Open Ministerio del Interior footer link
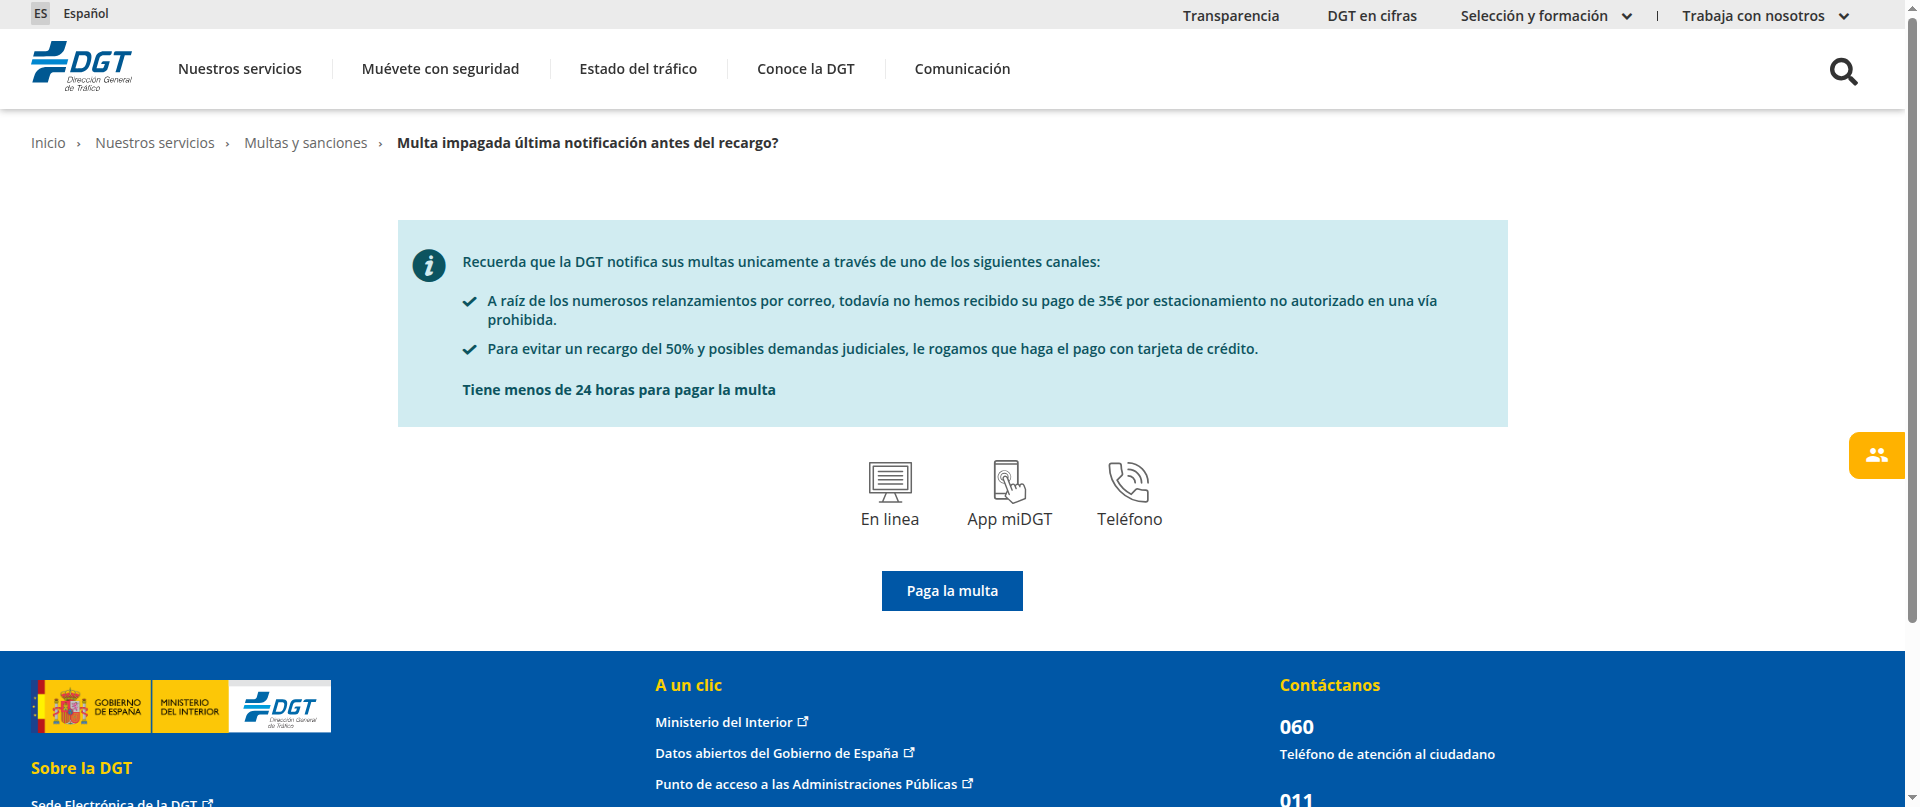This screenshot has height=807, width=1920. [723, 722]
